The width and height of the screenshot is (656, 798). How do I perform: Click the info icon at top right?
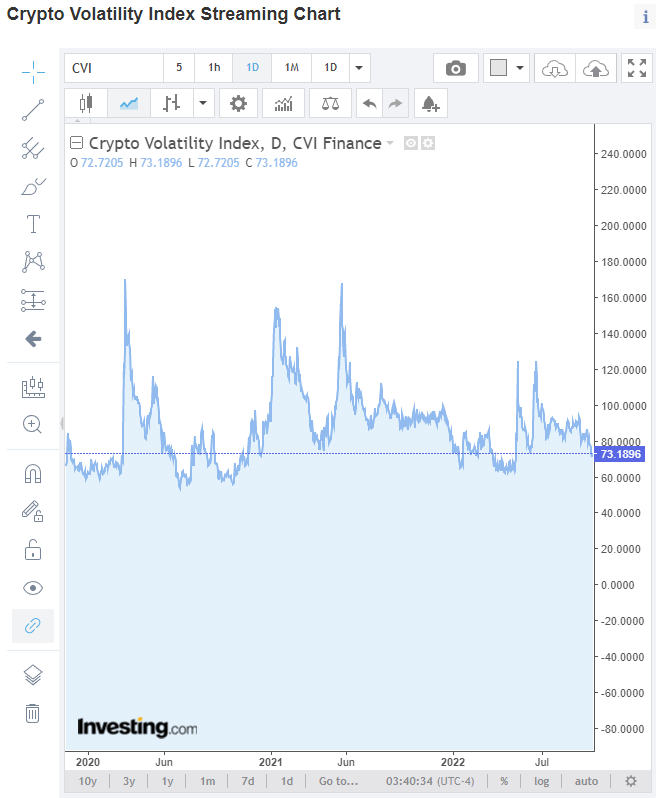tap(645, 17)
